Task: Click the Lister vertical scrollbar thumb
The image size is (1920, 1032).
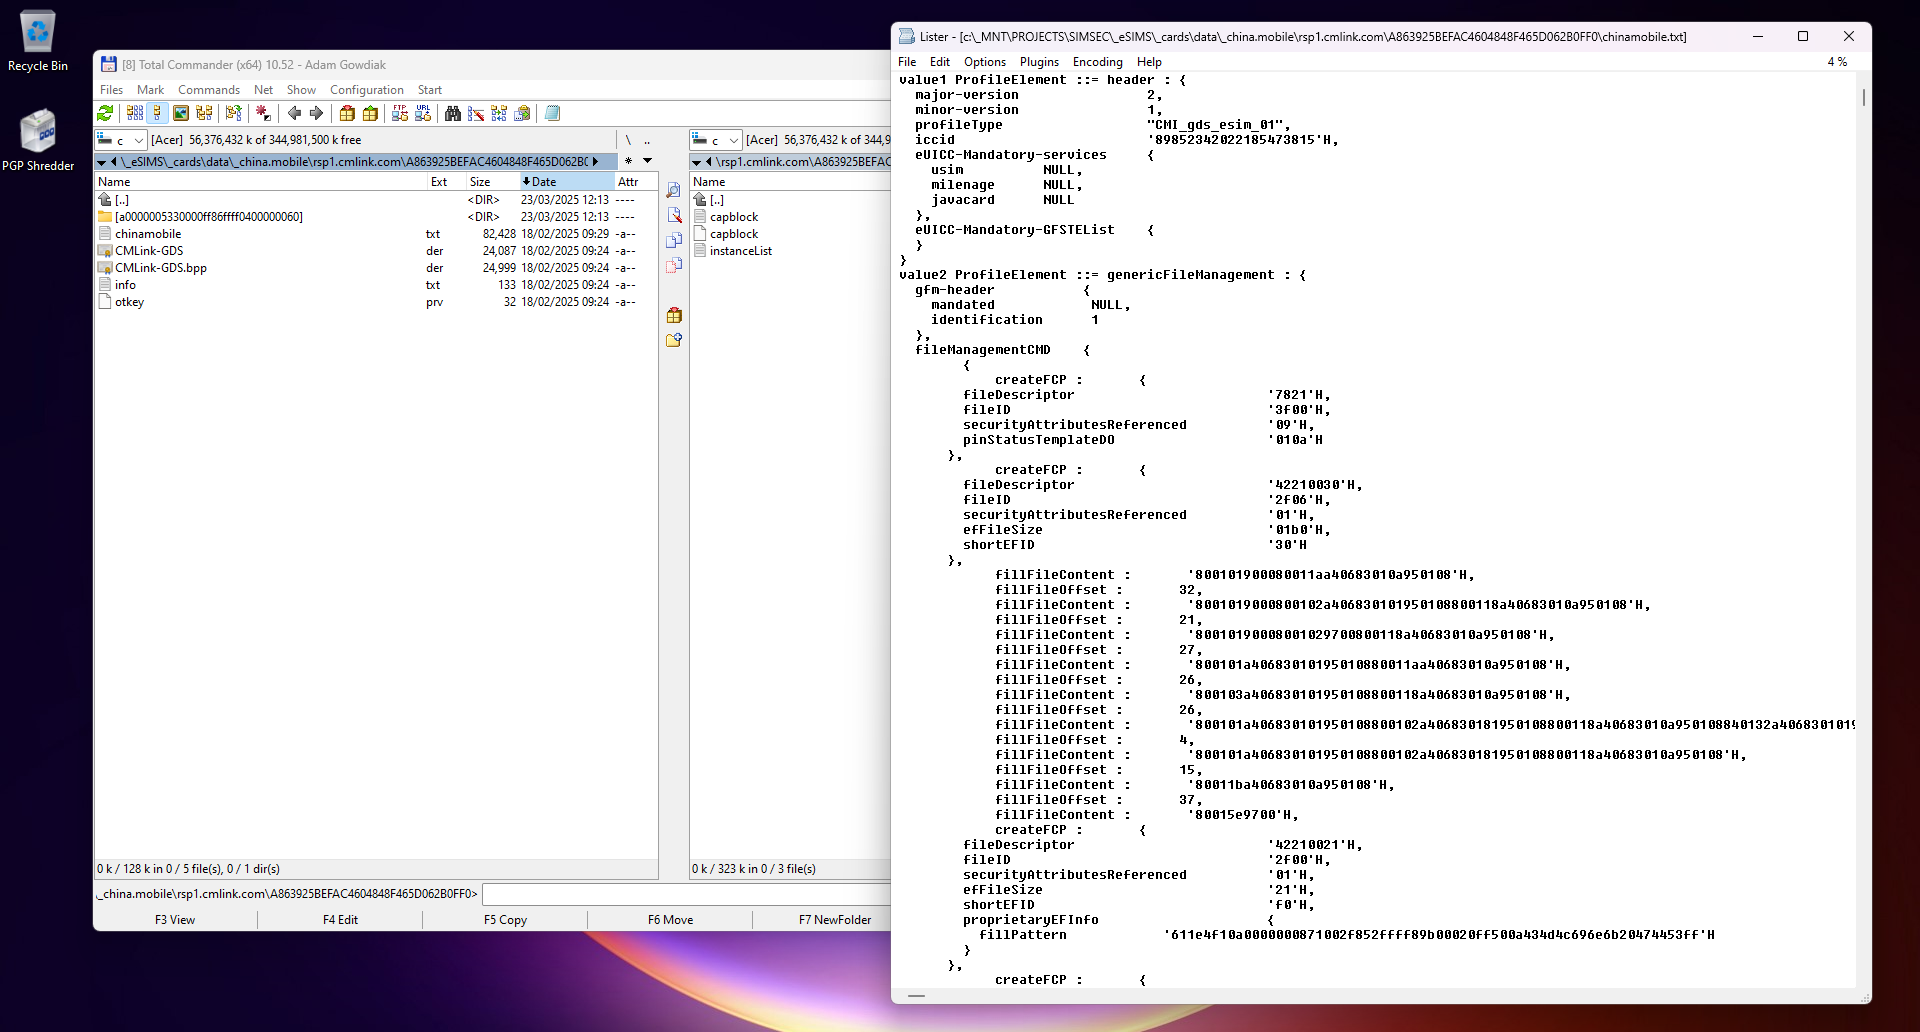Action: pyautogui.click(x=1863, y=98)
